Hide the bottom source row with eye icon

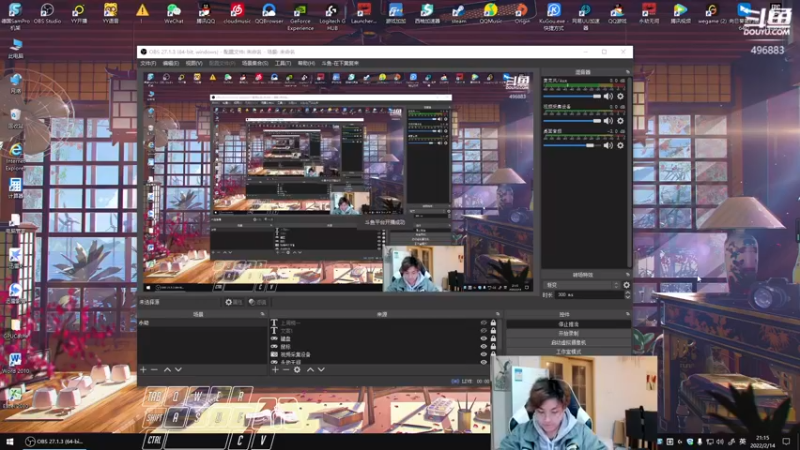(483, 362)
